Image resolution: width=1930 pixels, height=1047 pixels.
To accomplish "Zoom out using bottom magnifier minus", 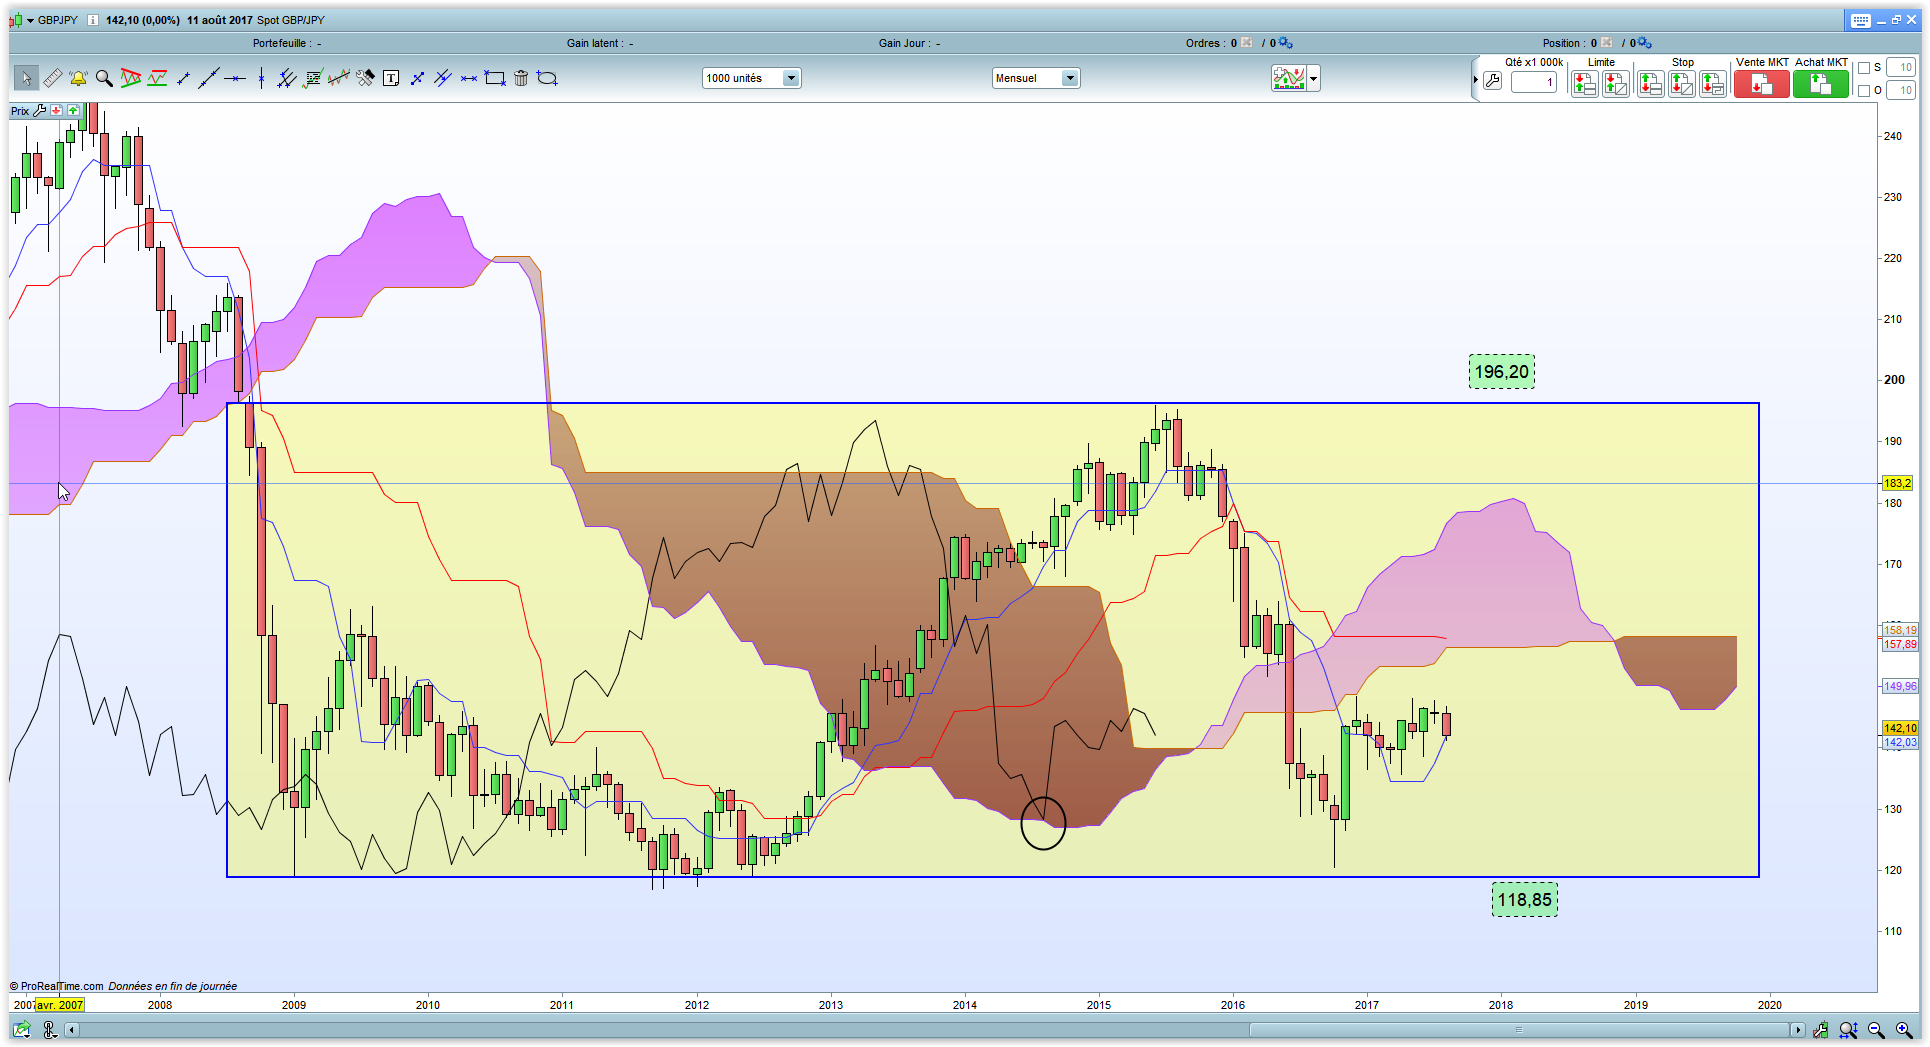I will point(1876,1030).
